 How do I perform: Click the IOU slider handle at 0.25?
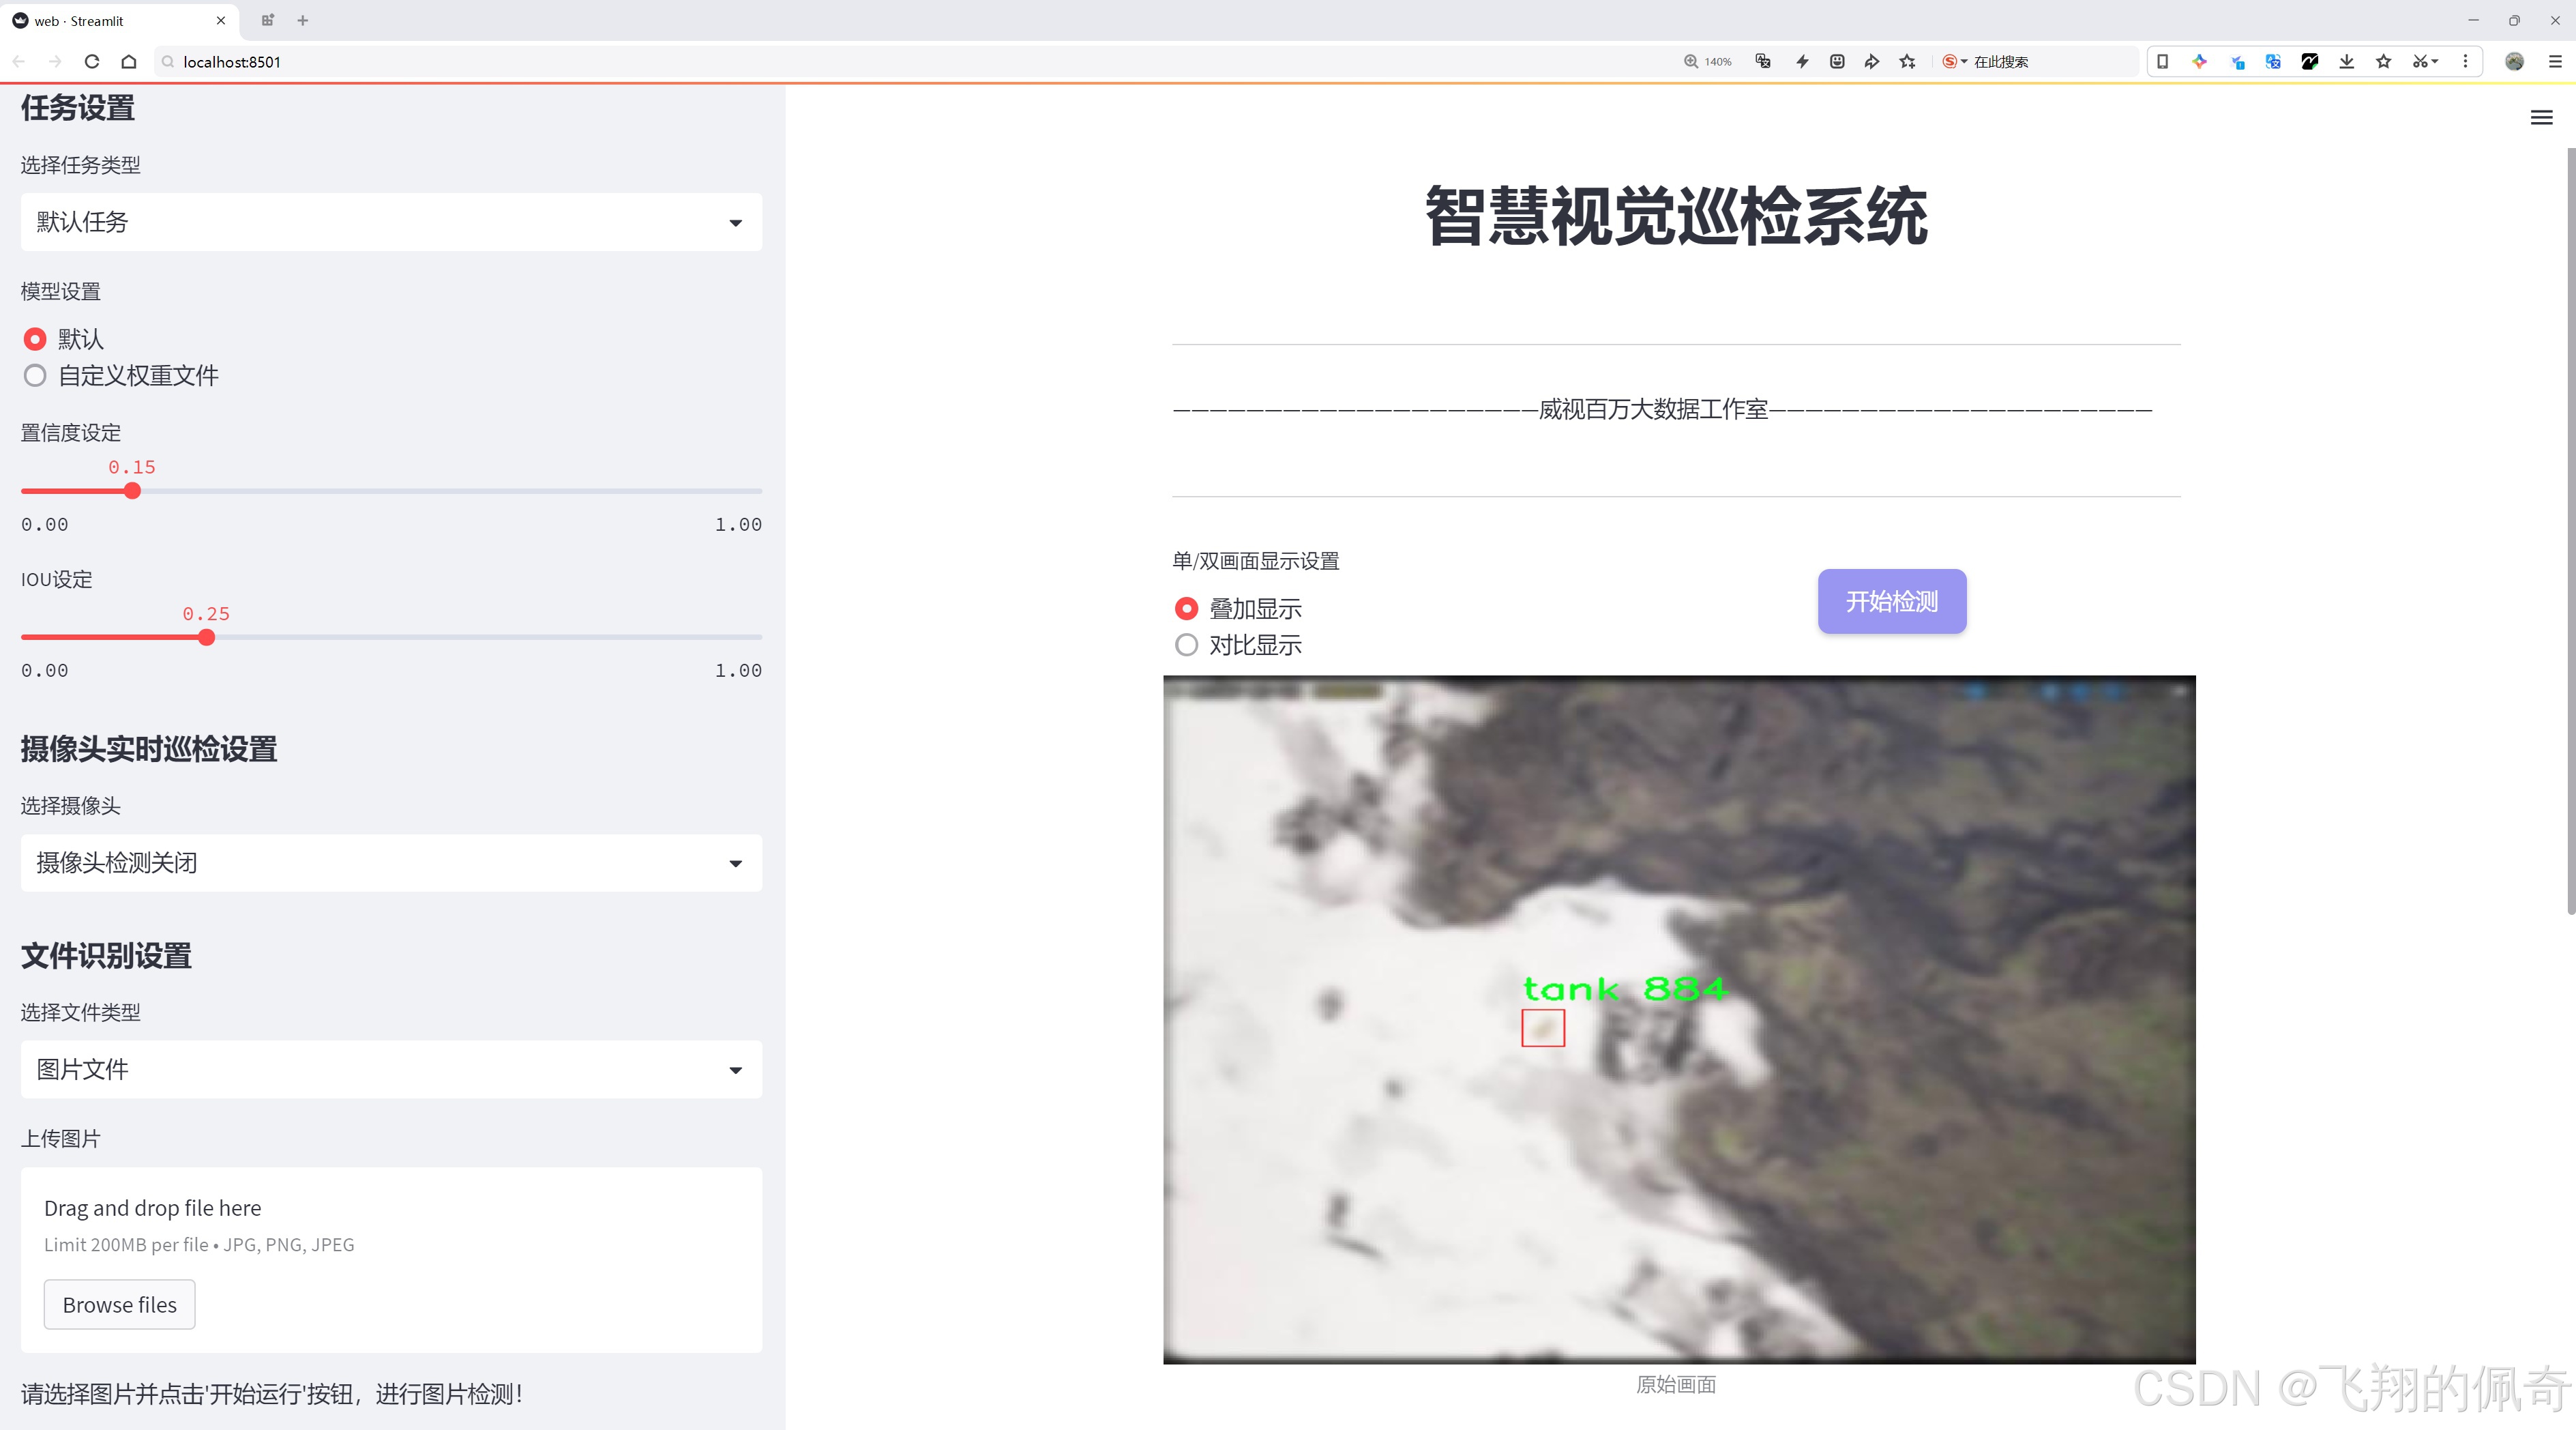click(x=206, y=637)
